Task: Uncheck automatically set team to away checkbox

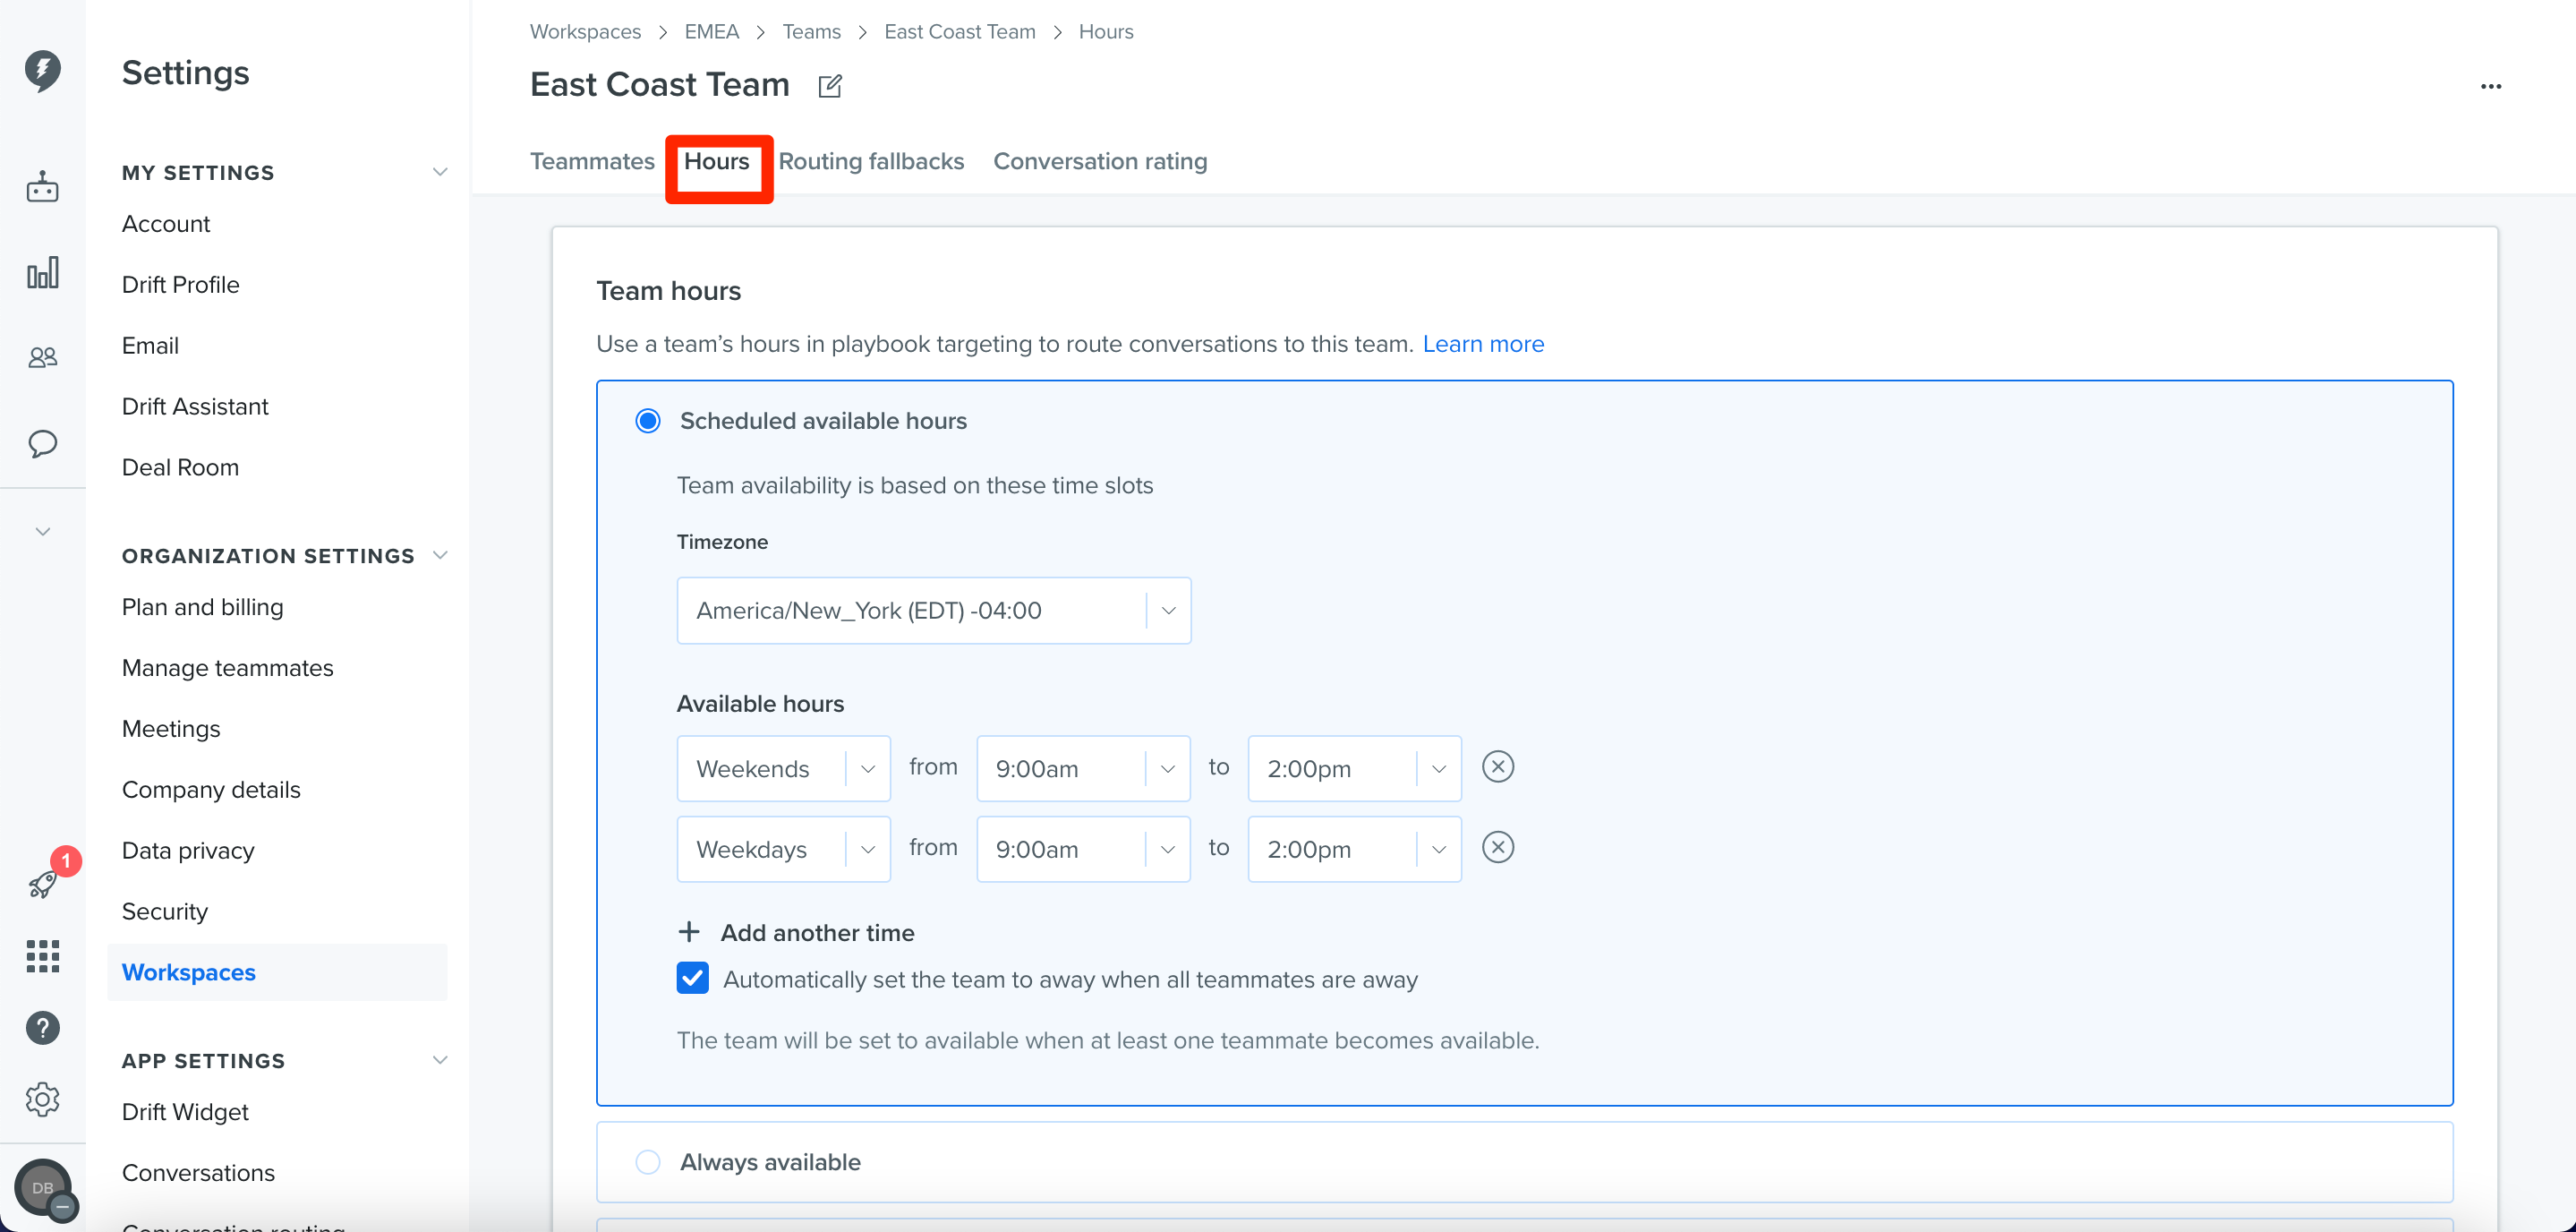Action: (x=693, y=978)
